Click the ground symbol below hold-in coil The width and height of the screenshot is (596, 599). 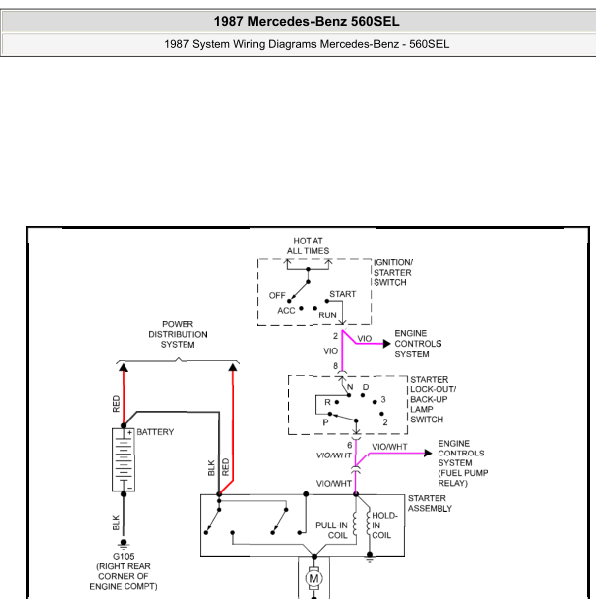[370, 557]
